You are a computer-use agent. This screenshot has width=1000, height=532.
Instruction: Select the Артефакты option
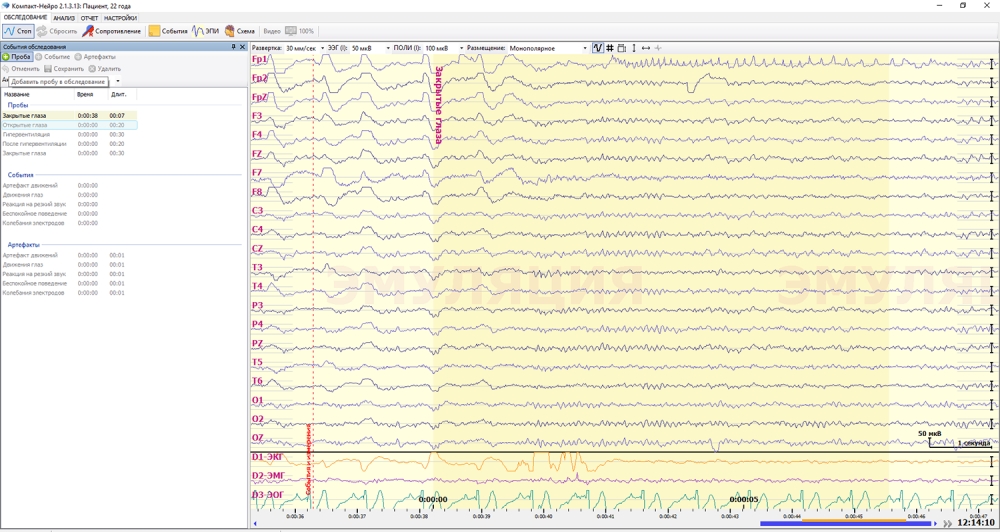click(95, 57)
